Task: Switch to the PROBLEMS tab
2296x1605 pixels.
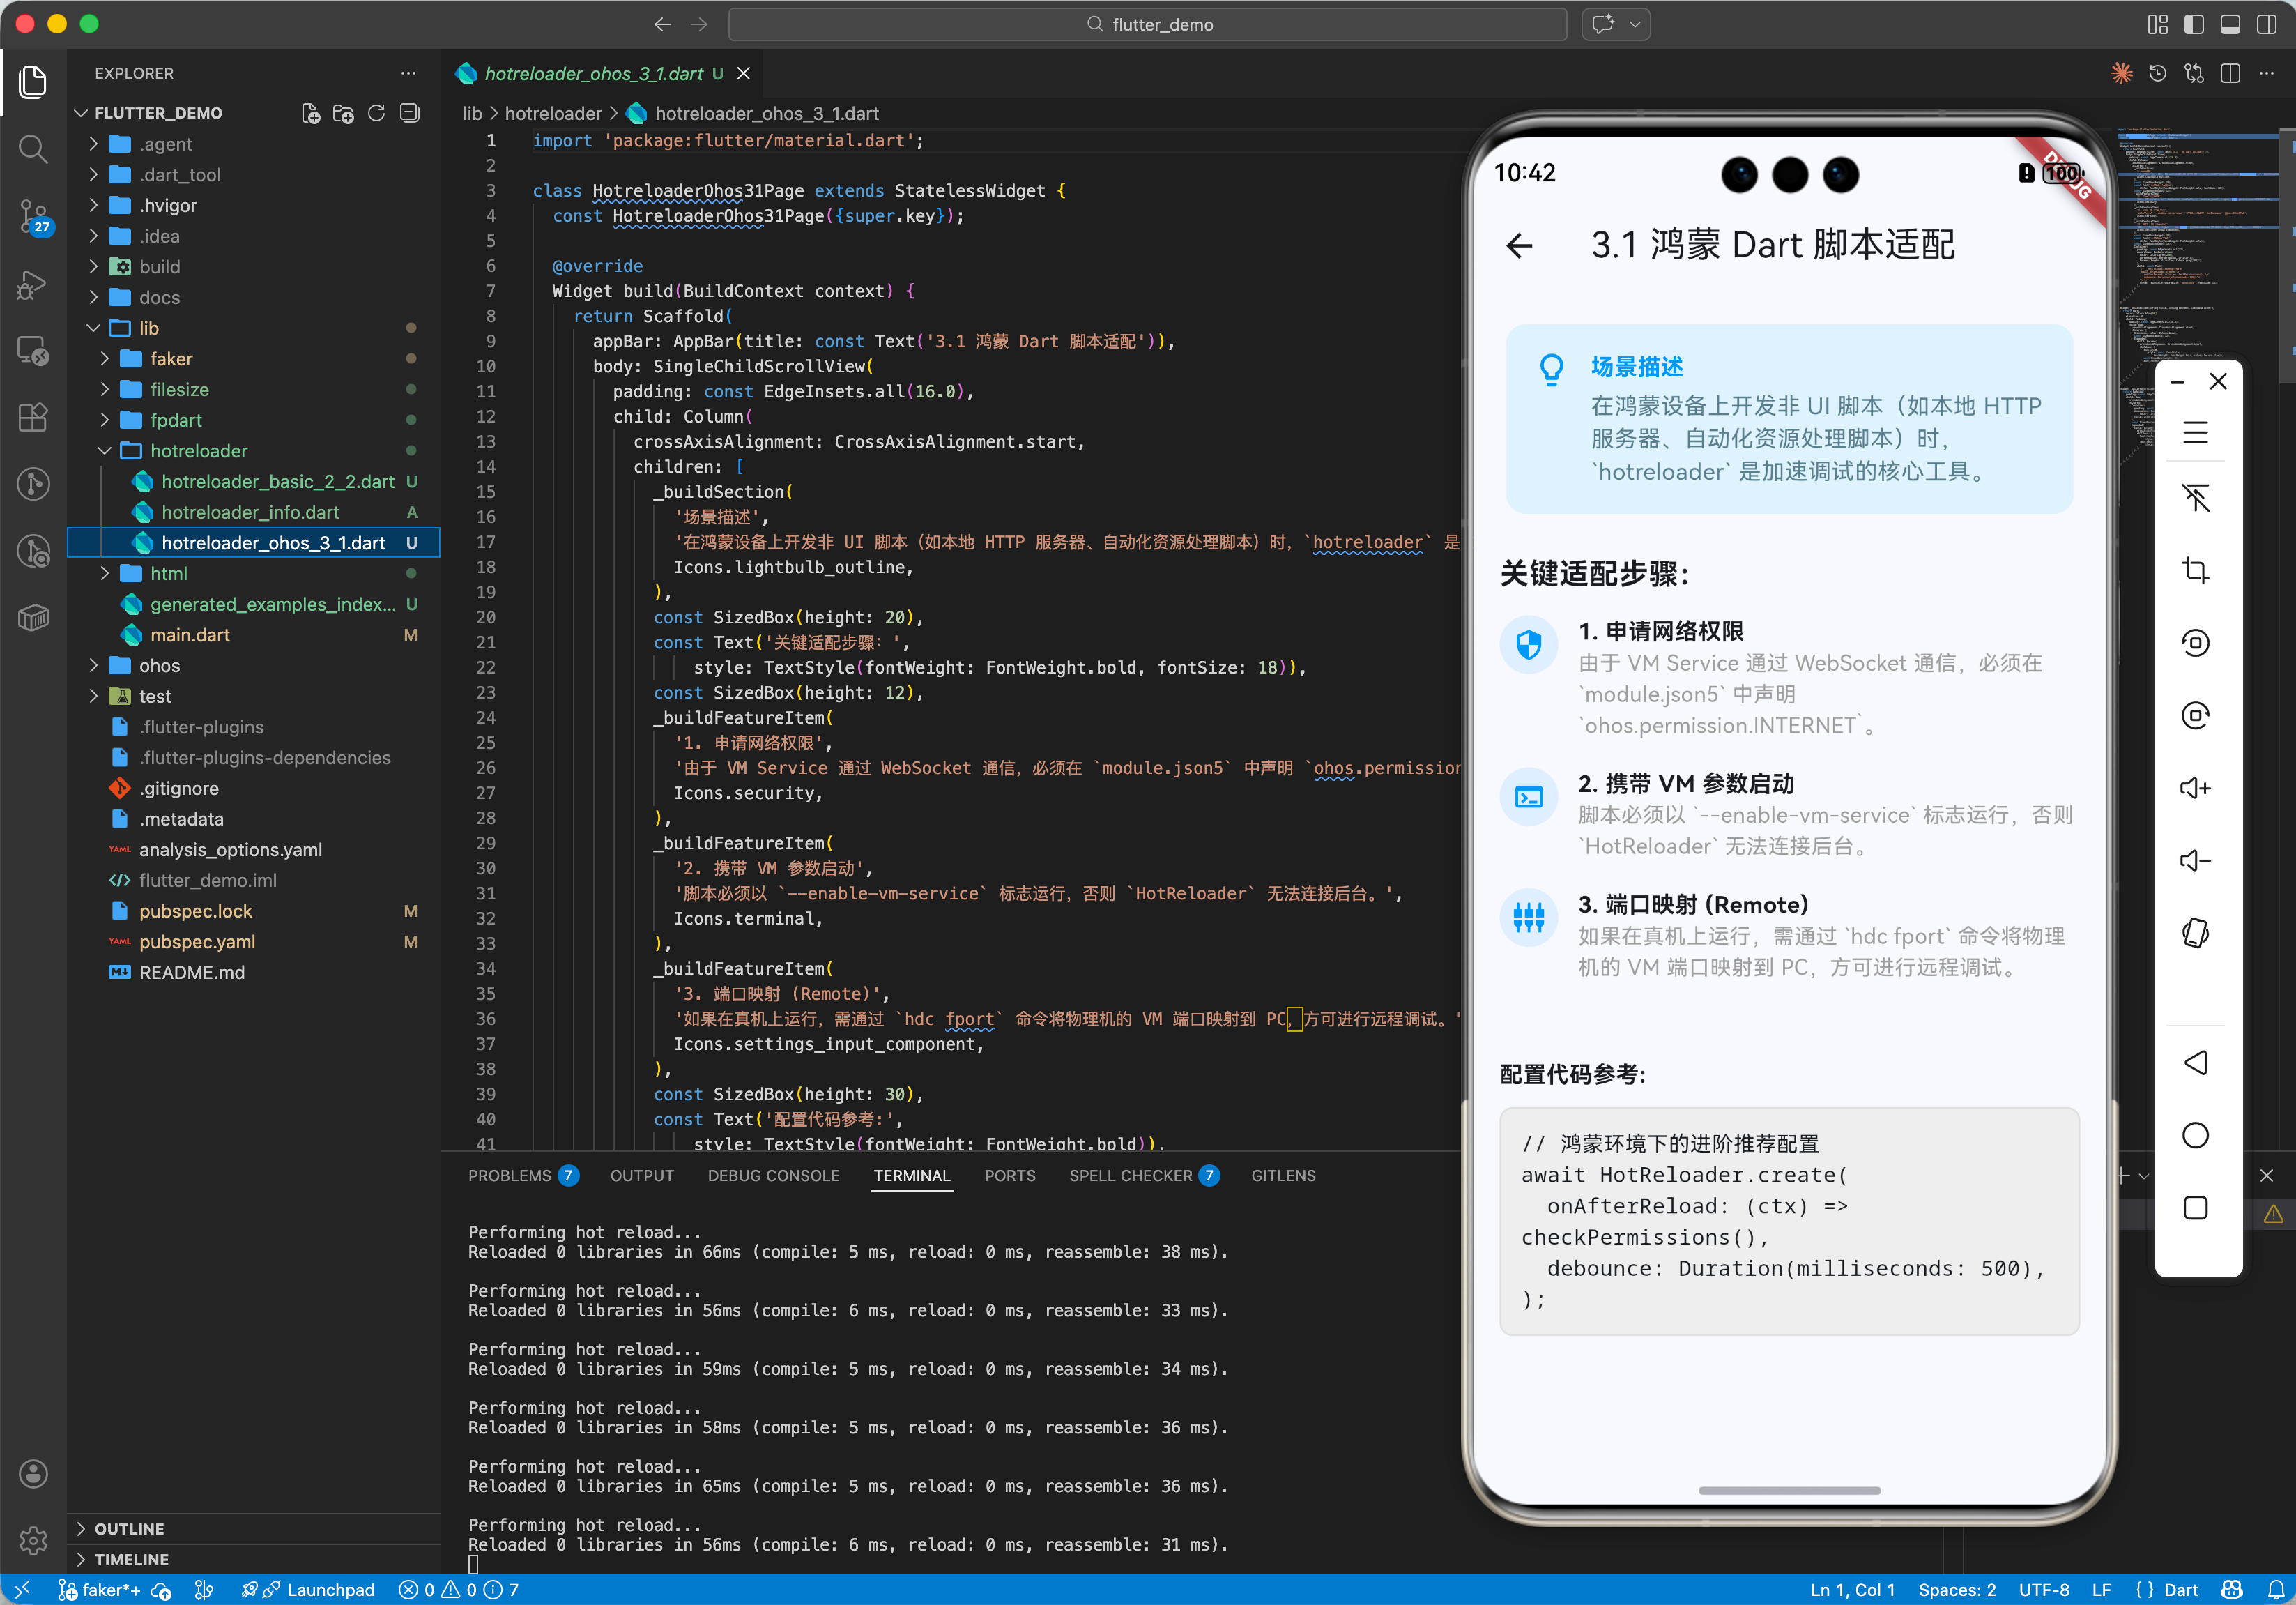Action: tap(510, 1176)
